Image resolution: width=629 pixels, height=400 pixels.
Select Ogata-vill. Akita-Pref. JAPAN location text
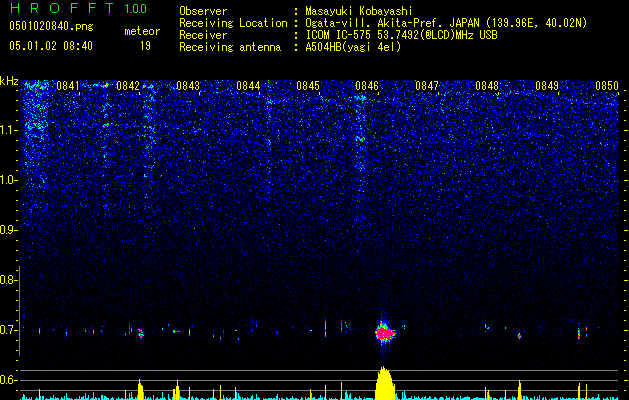coord(446,23)
